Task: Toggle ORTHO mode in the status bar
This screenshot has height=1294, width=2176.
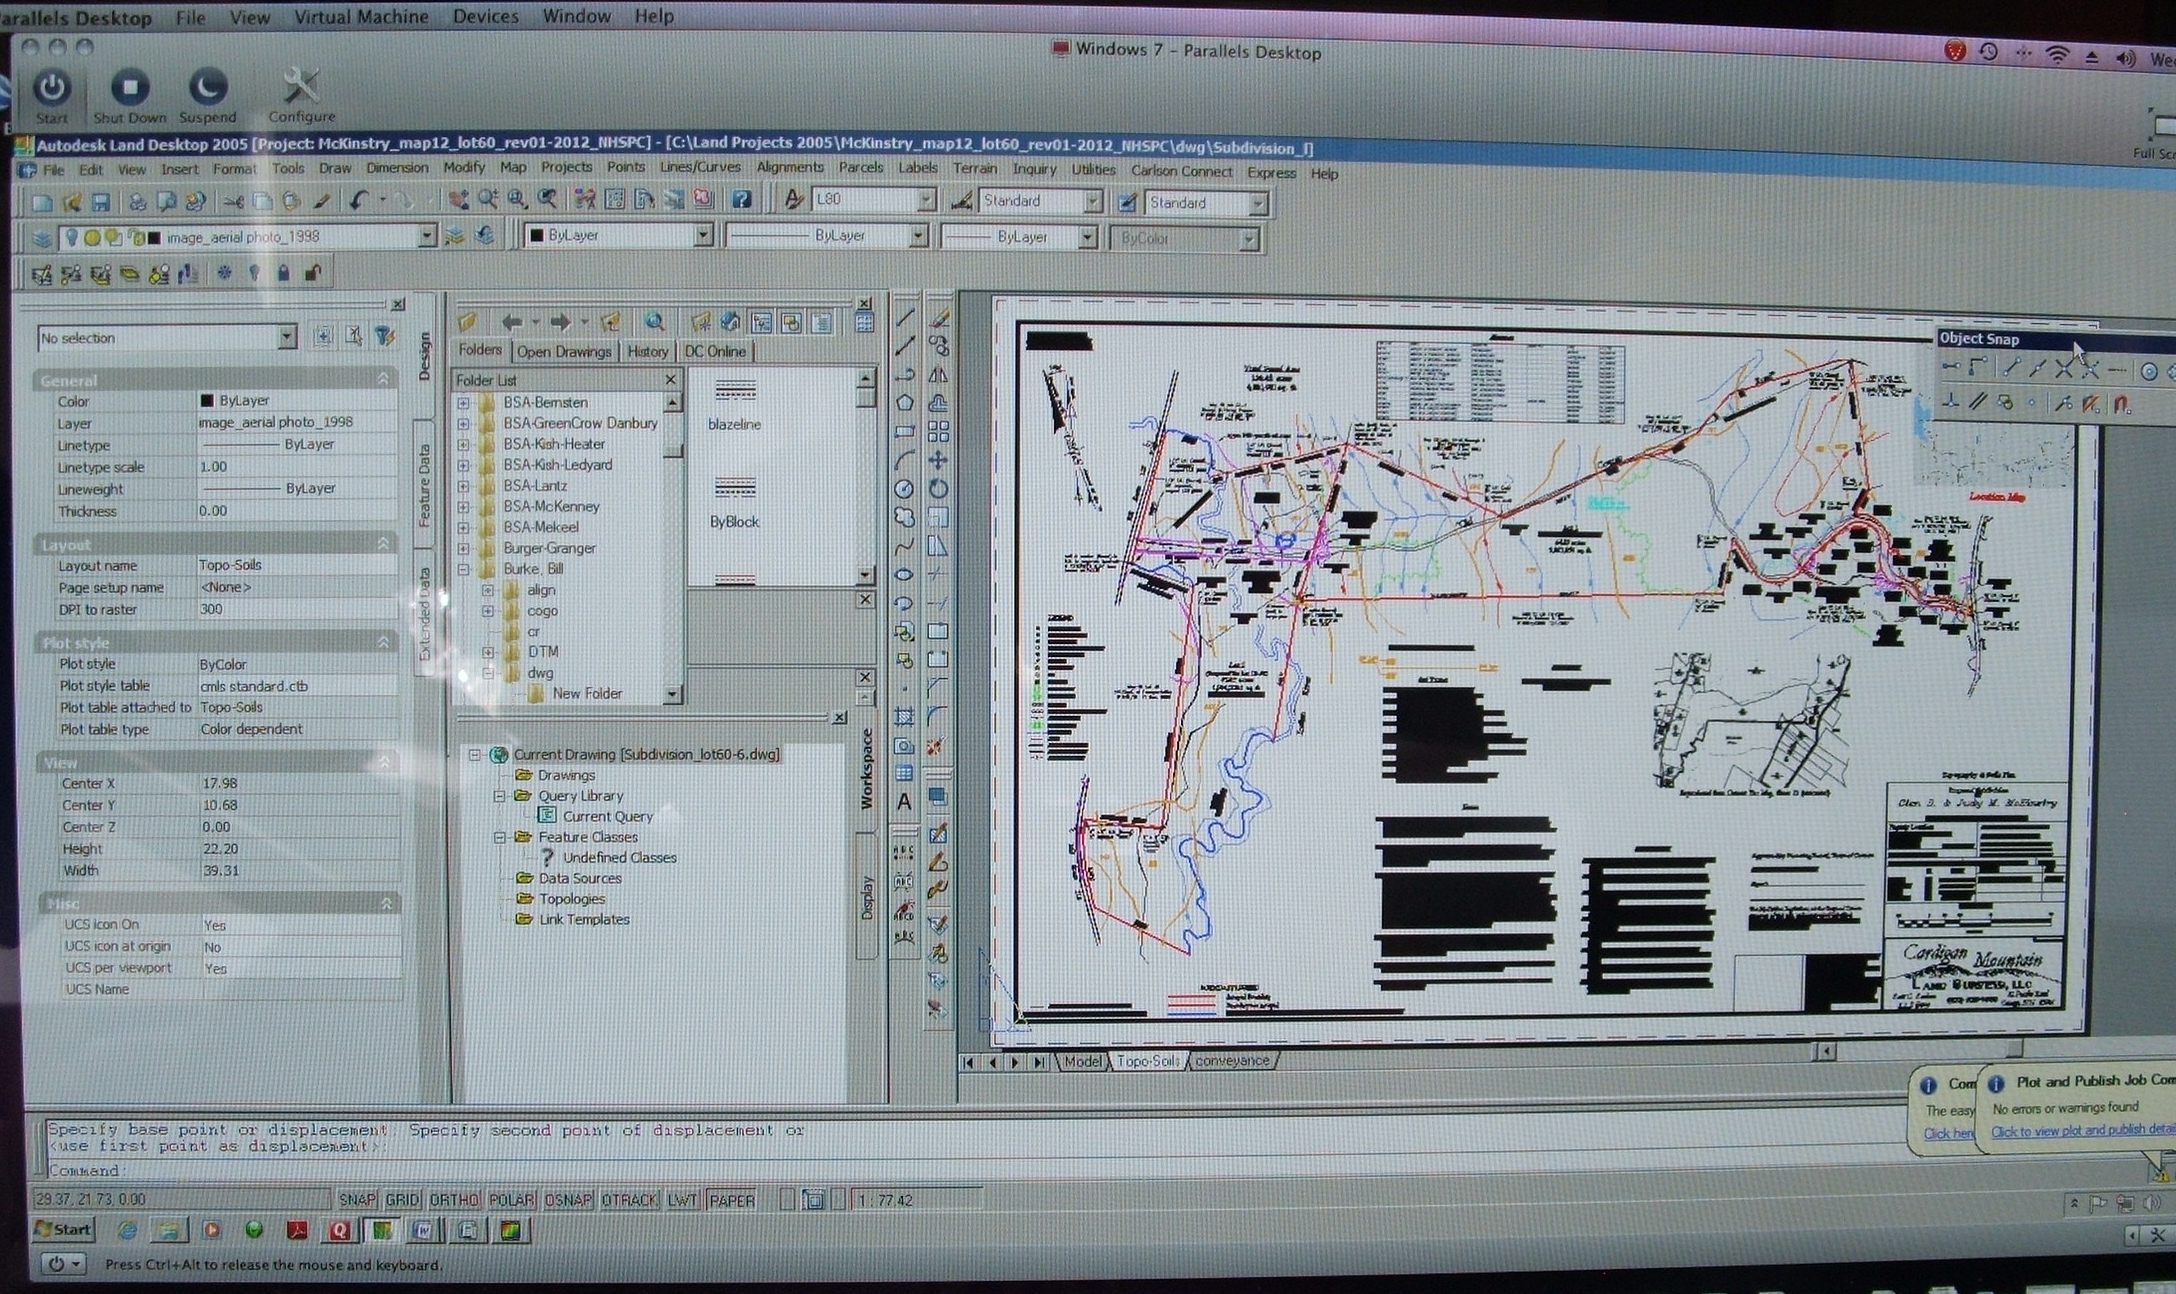Action: (x=454, y=1200)
